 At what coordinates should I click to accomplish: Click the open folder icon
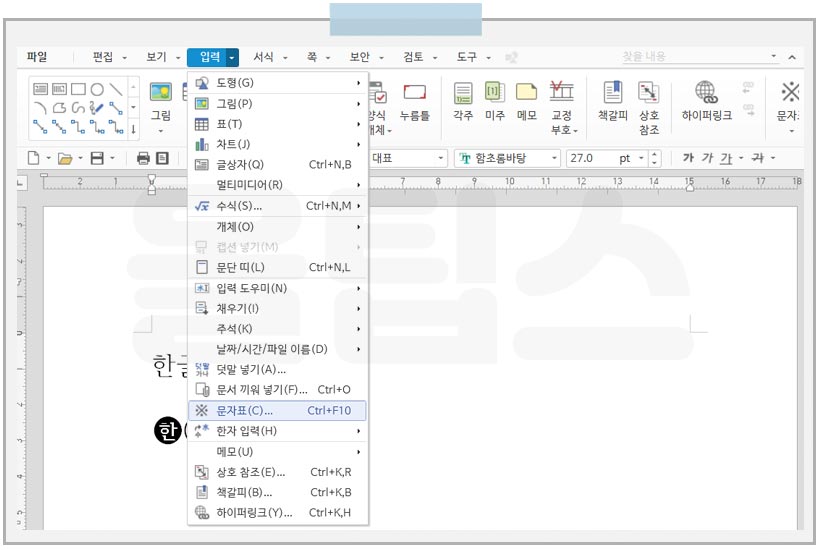[65, 158]
